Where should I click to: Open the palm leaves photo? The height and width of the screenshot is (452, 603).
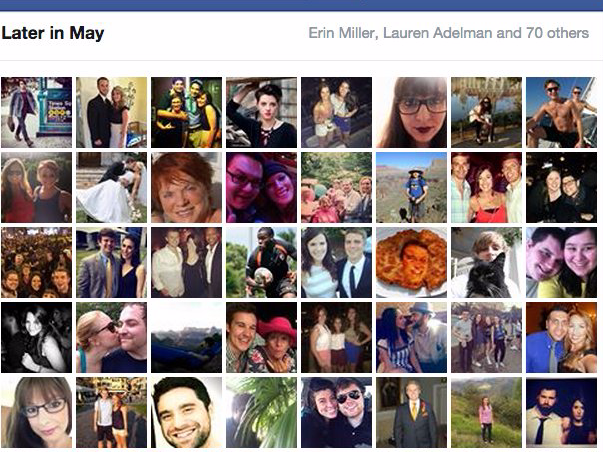[262, 412]
